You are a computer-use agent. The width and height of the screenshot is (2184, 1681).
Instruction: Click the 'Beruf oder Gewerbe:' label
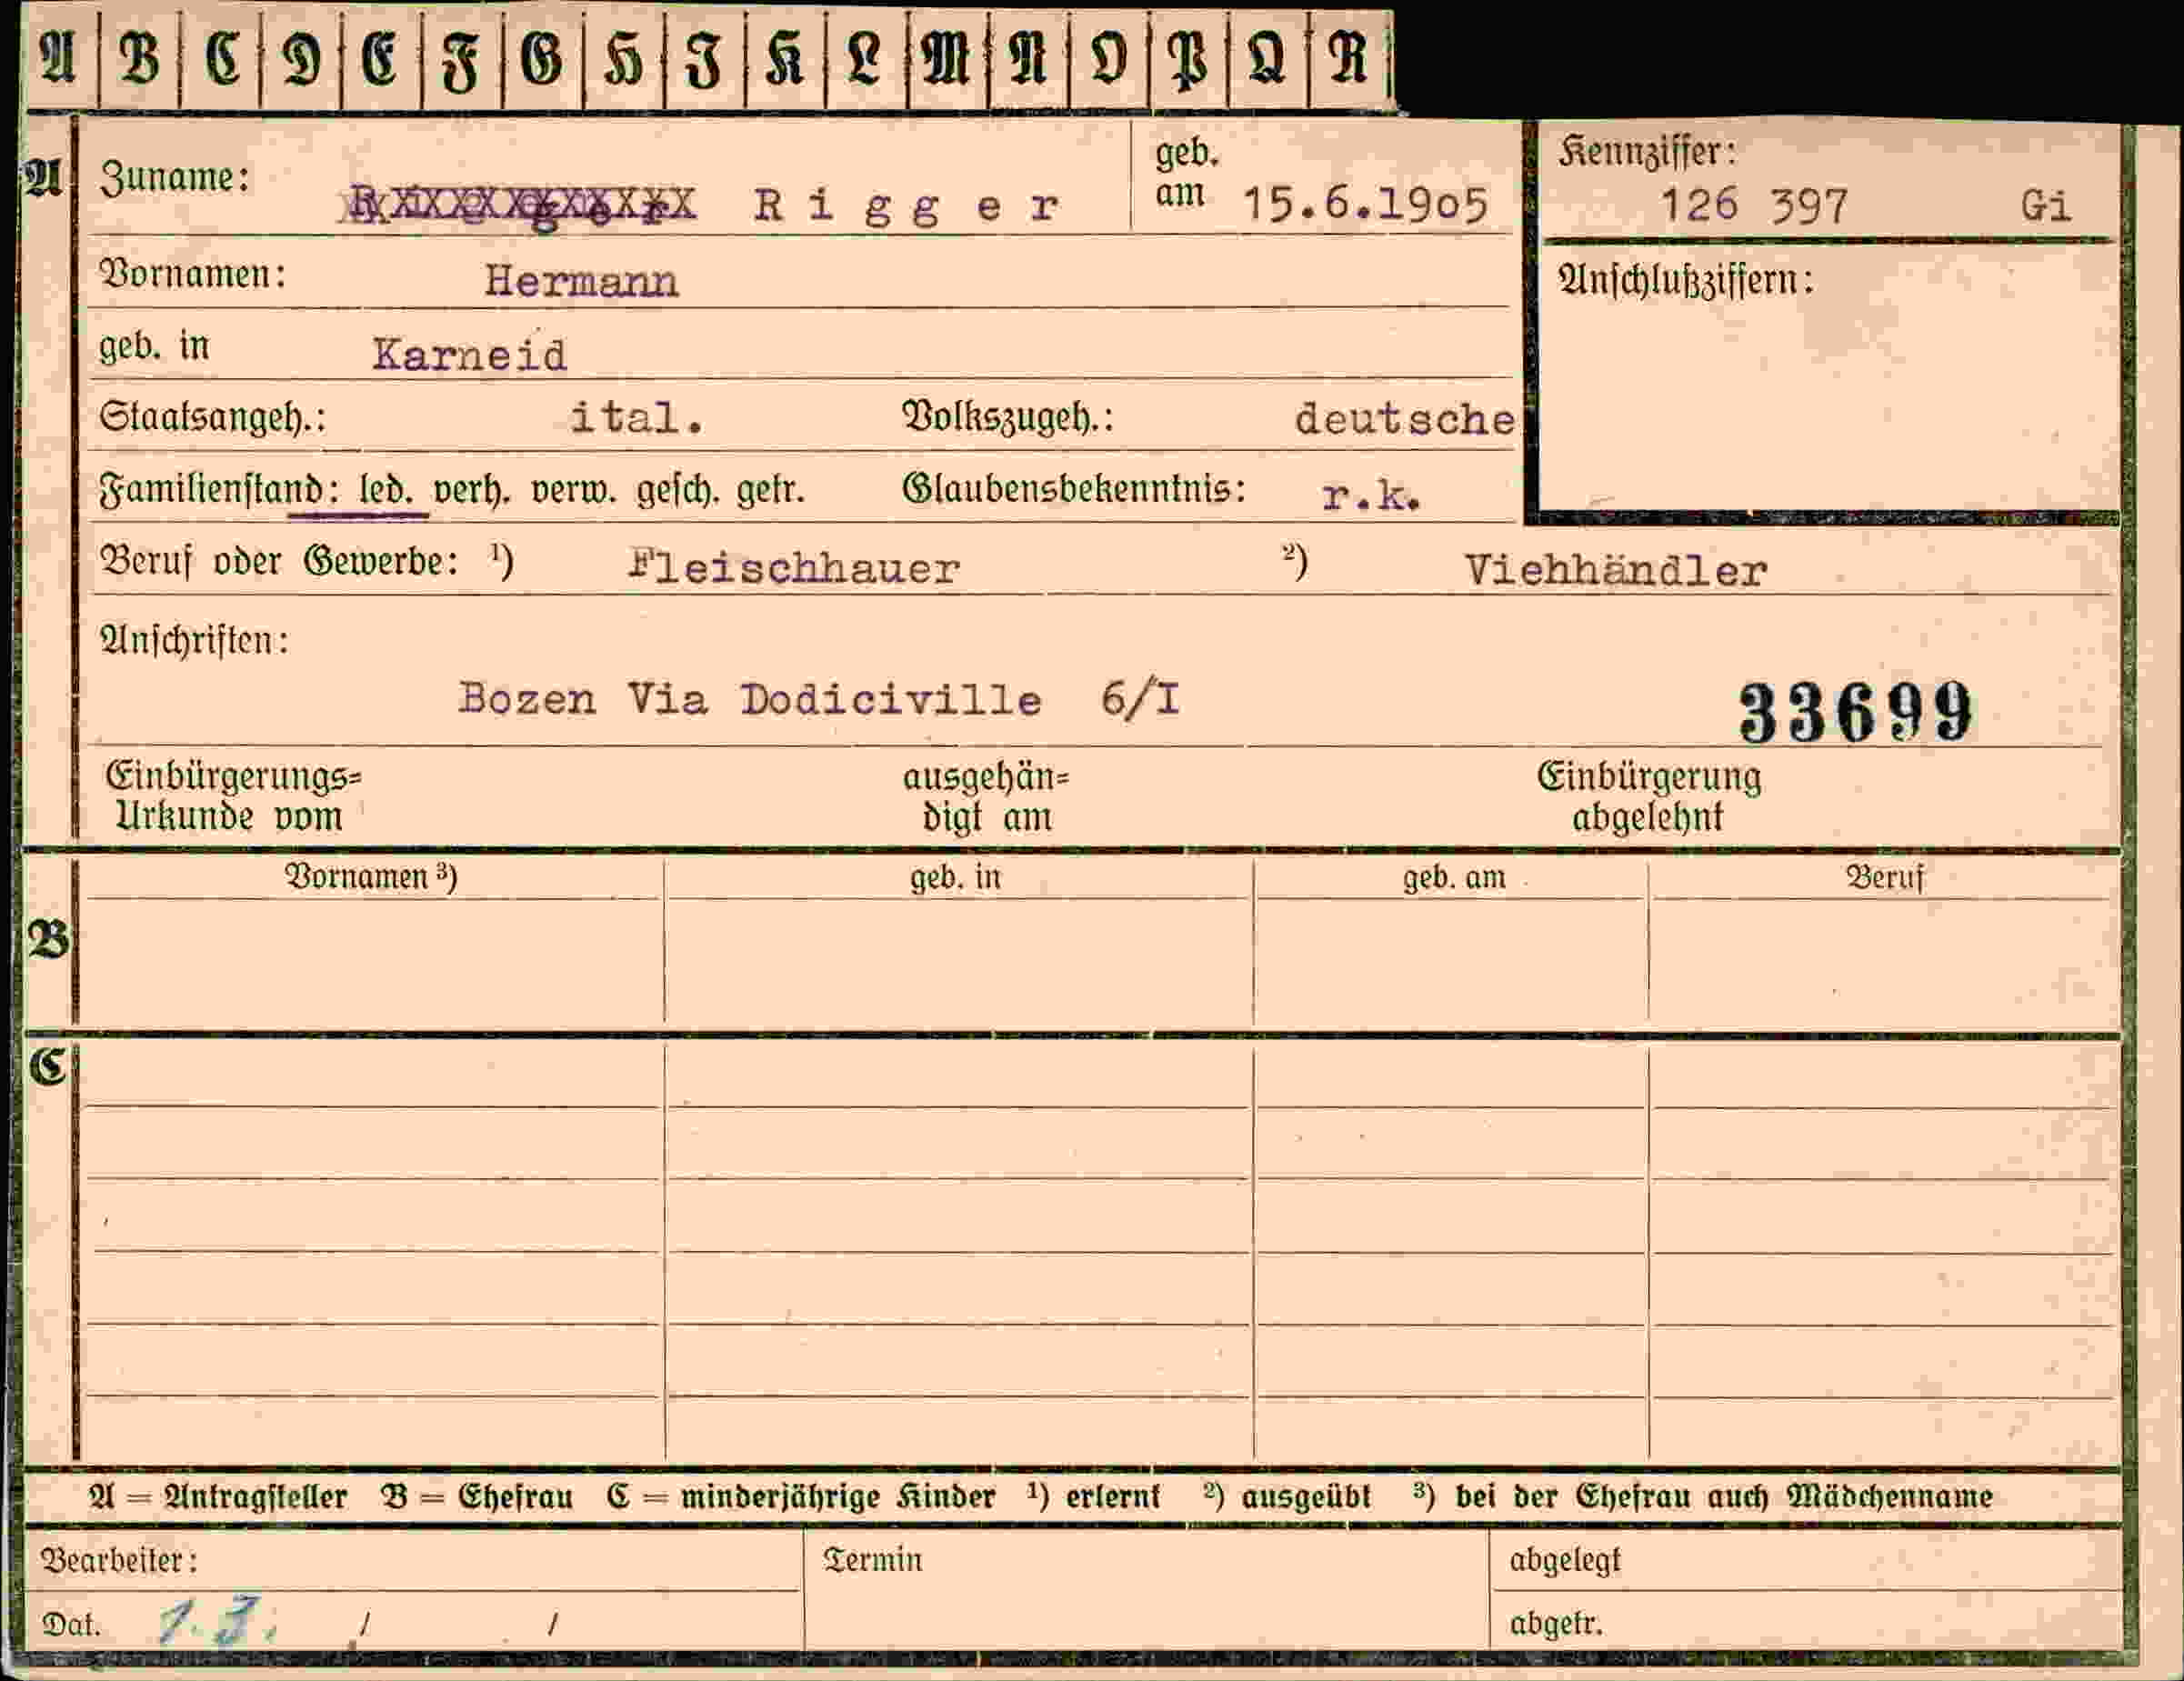[280, 562]
